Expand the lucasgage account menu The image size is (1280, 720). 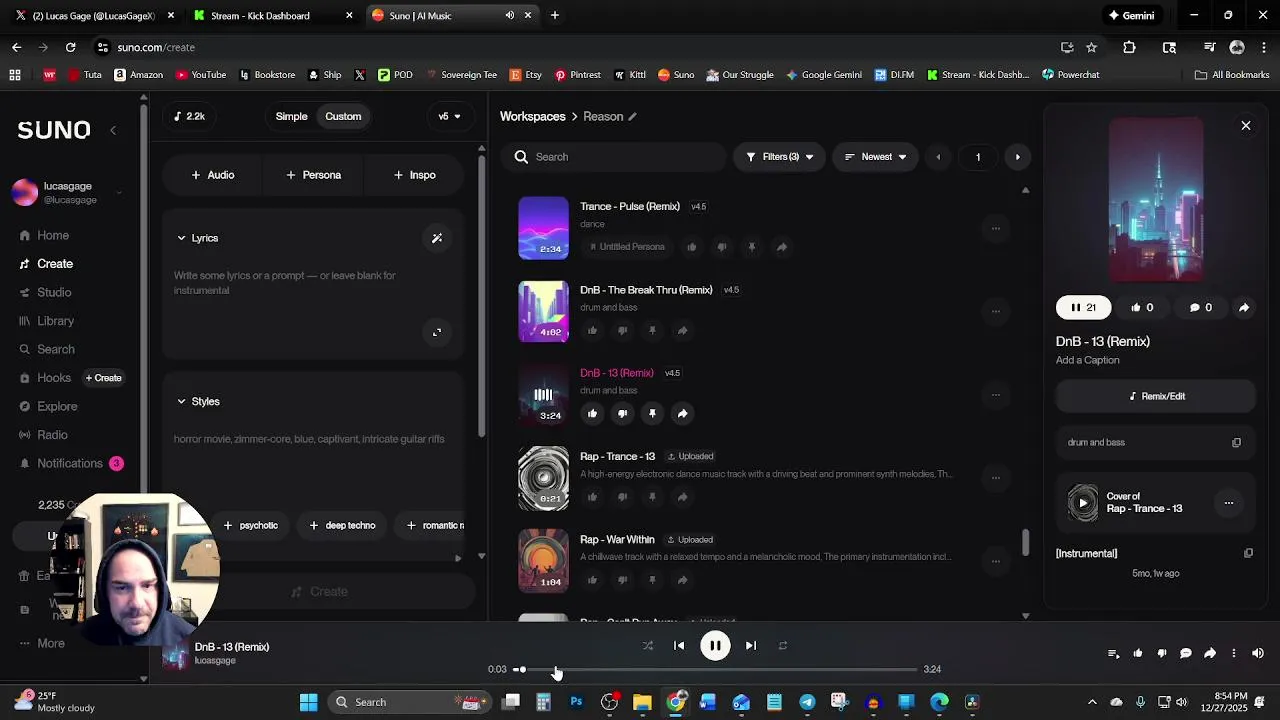pyautogui.click(x=119, y=192)
